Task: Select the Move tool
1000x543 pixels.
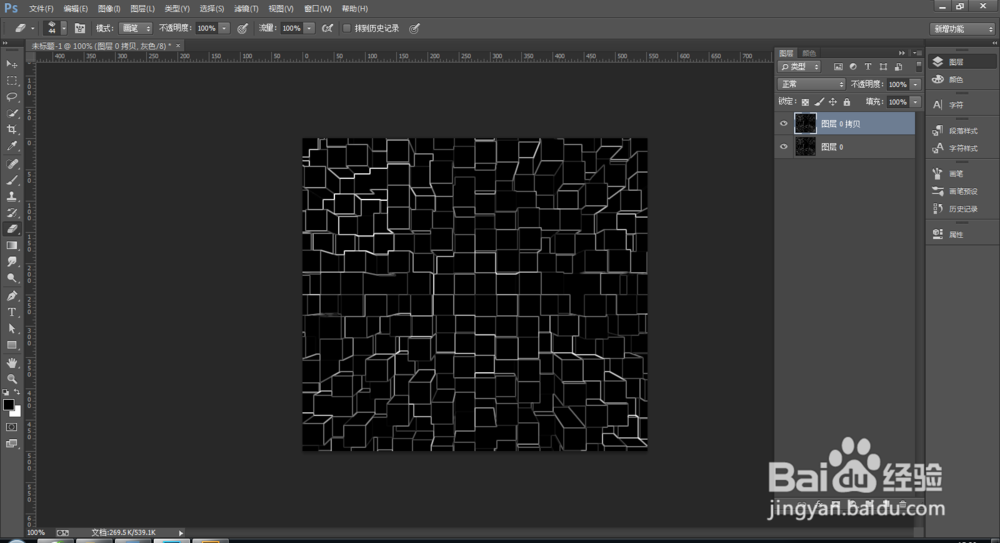Action: point(11,64)
